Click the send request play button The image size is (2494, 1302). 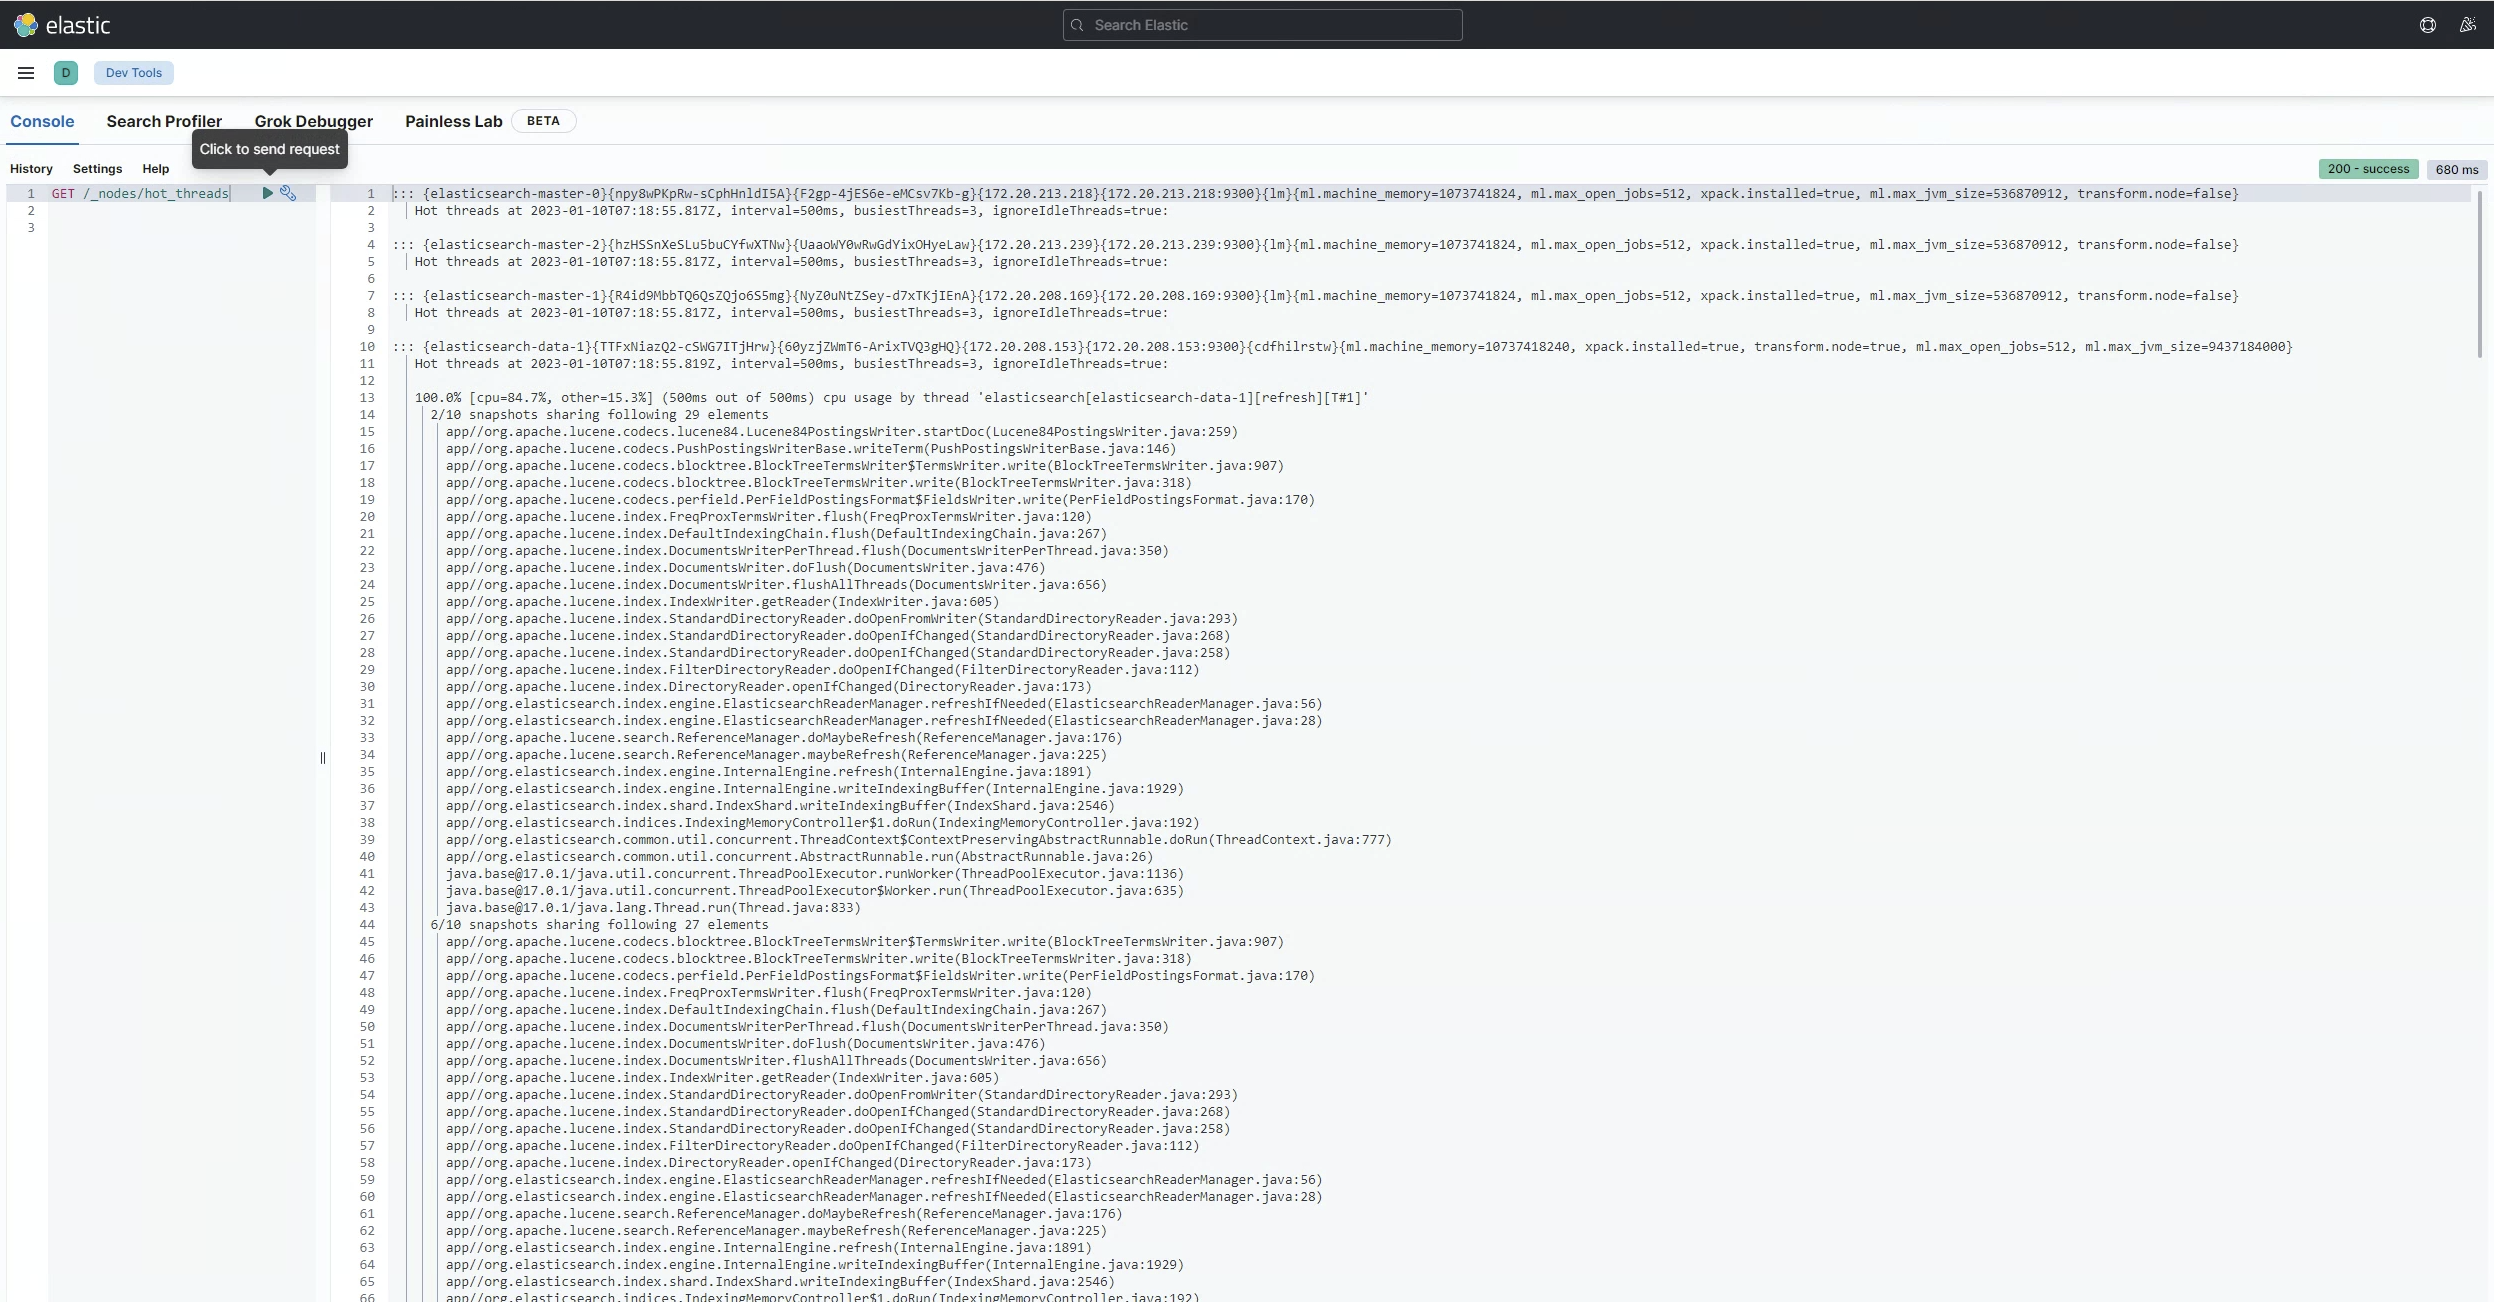tap(267, 193)
